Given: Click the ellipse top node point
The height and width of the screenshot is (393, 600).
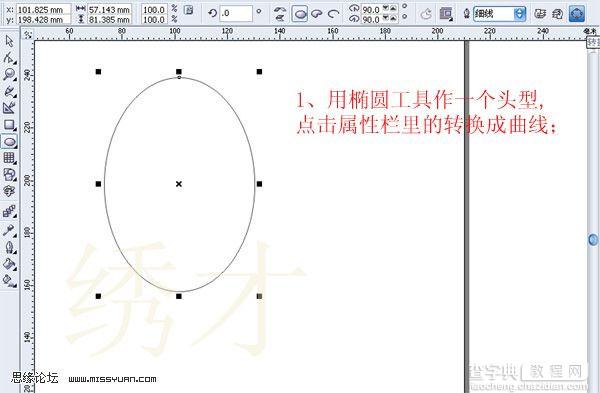Looking at the screenshot, I should point(179,77).
